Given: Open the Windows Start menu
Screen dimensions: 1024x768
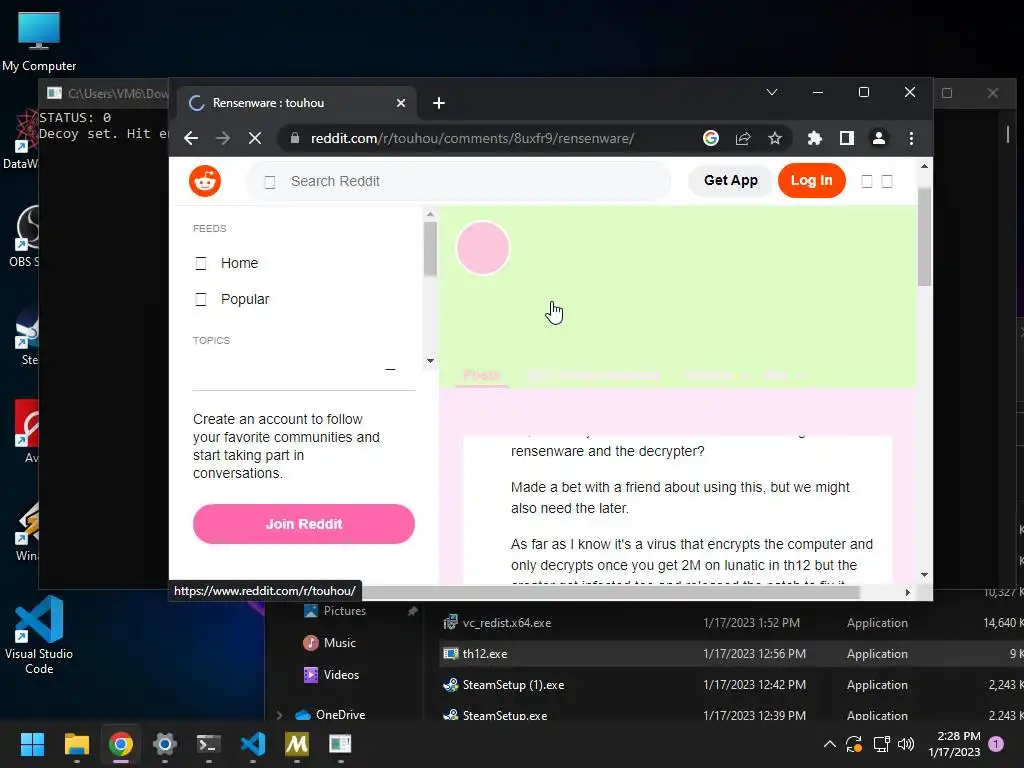Looking at the screenshot, I should (32, 744).
